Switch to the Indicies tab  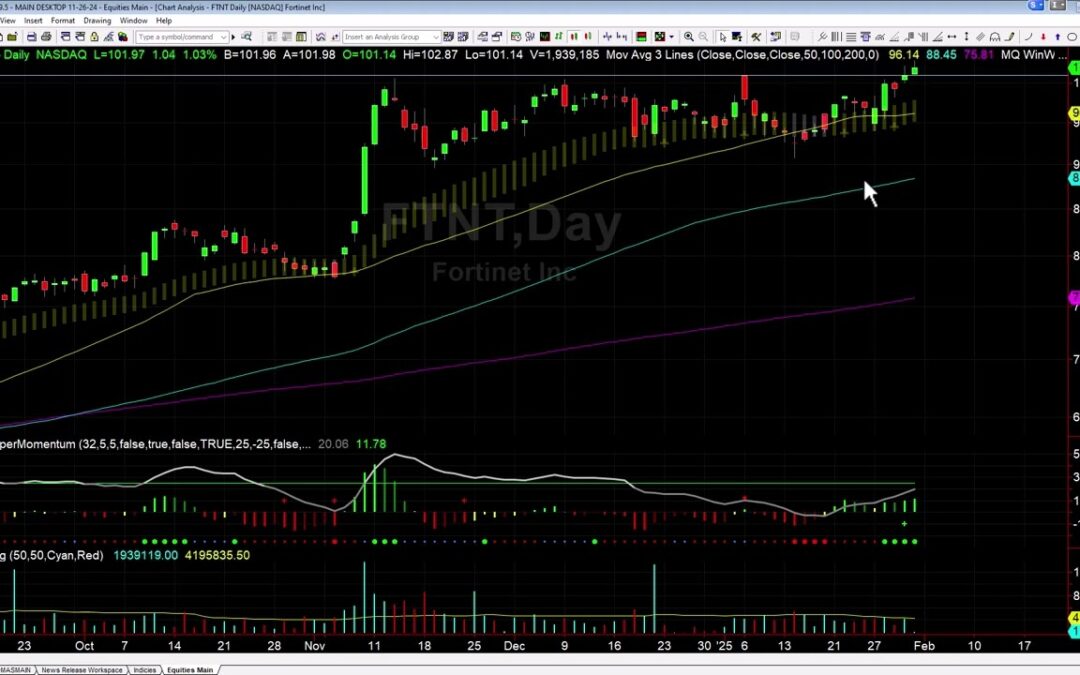145,670
